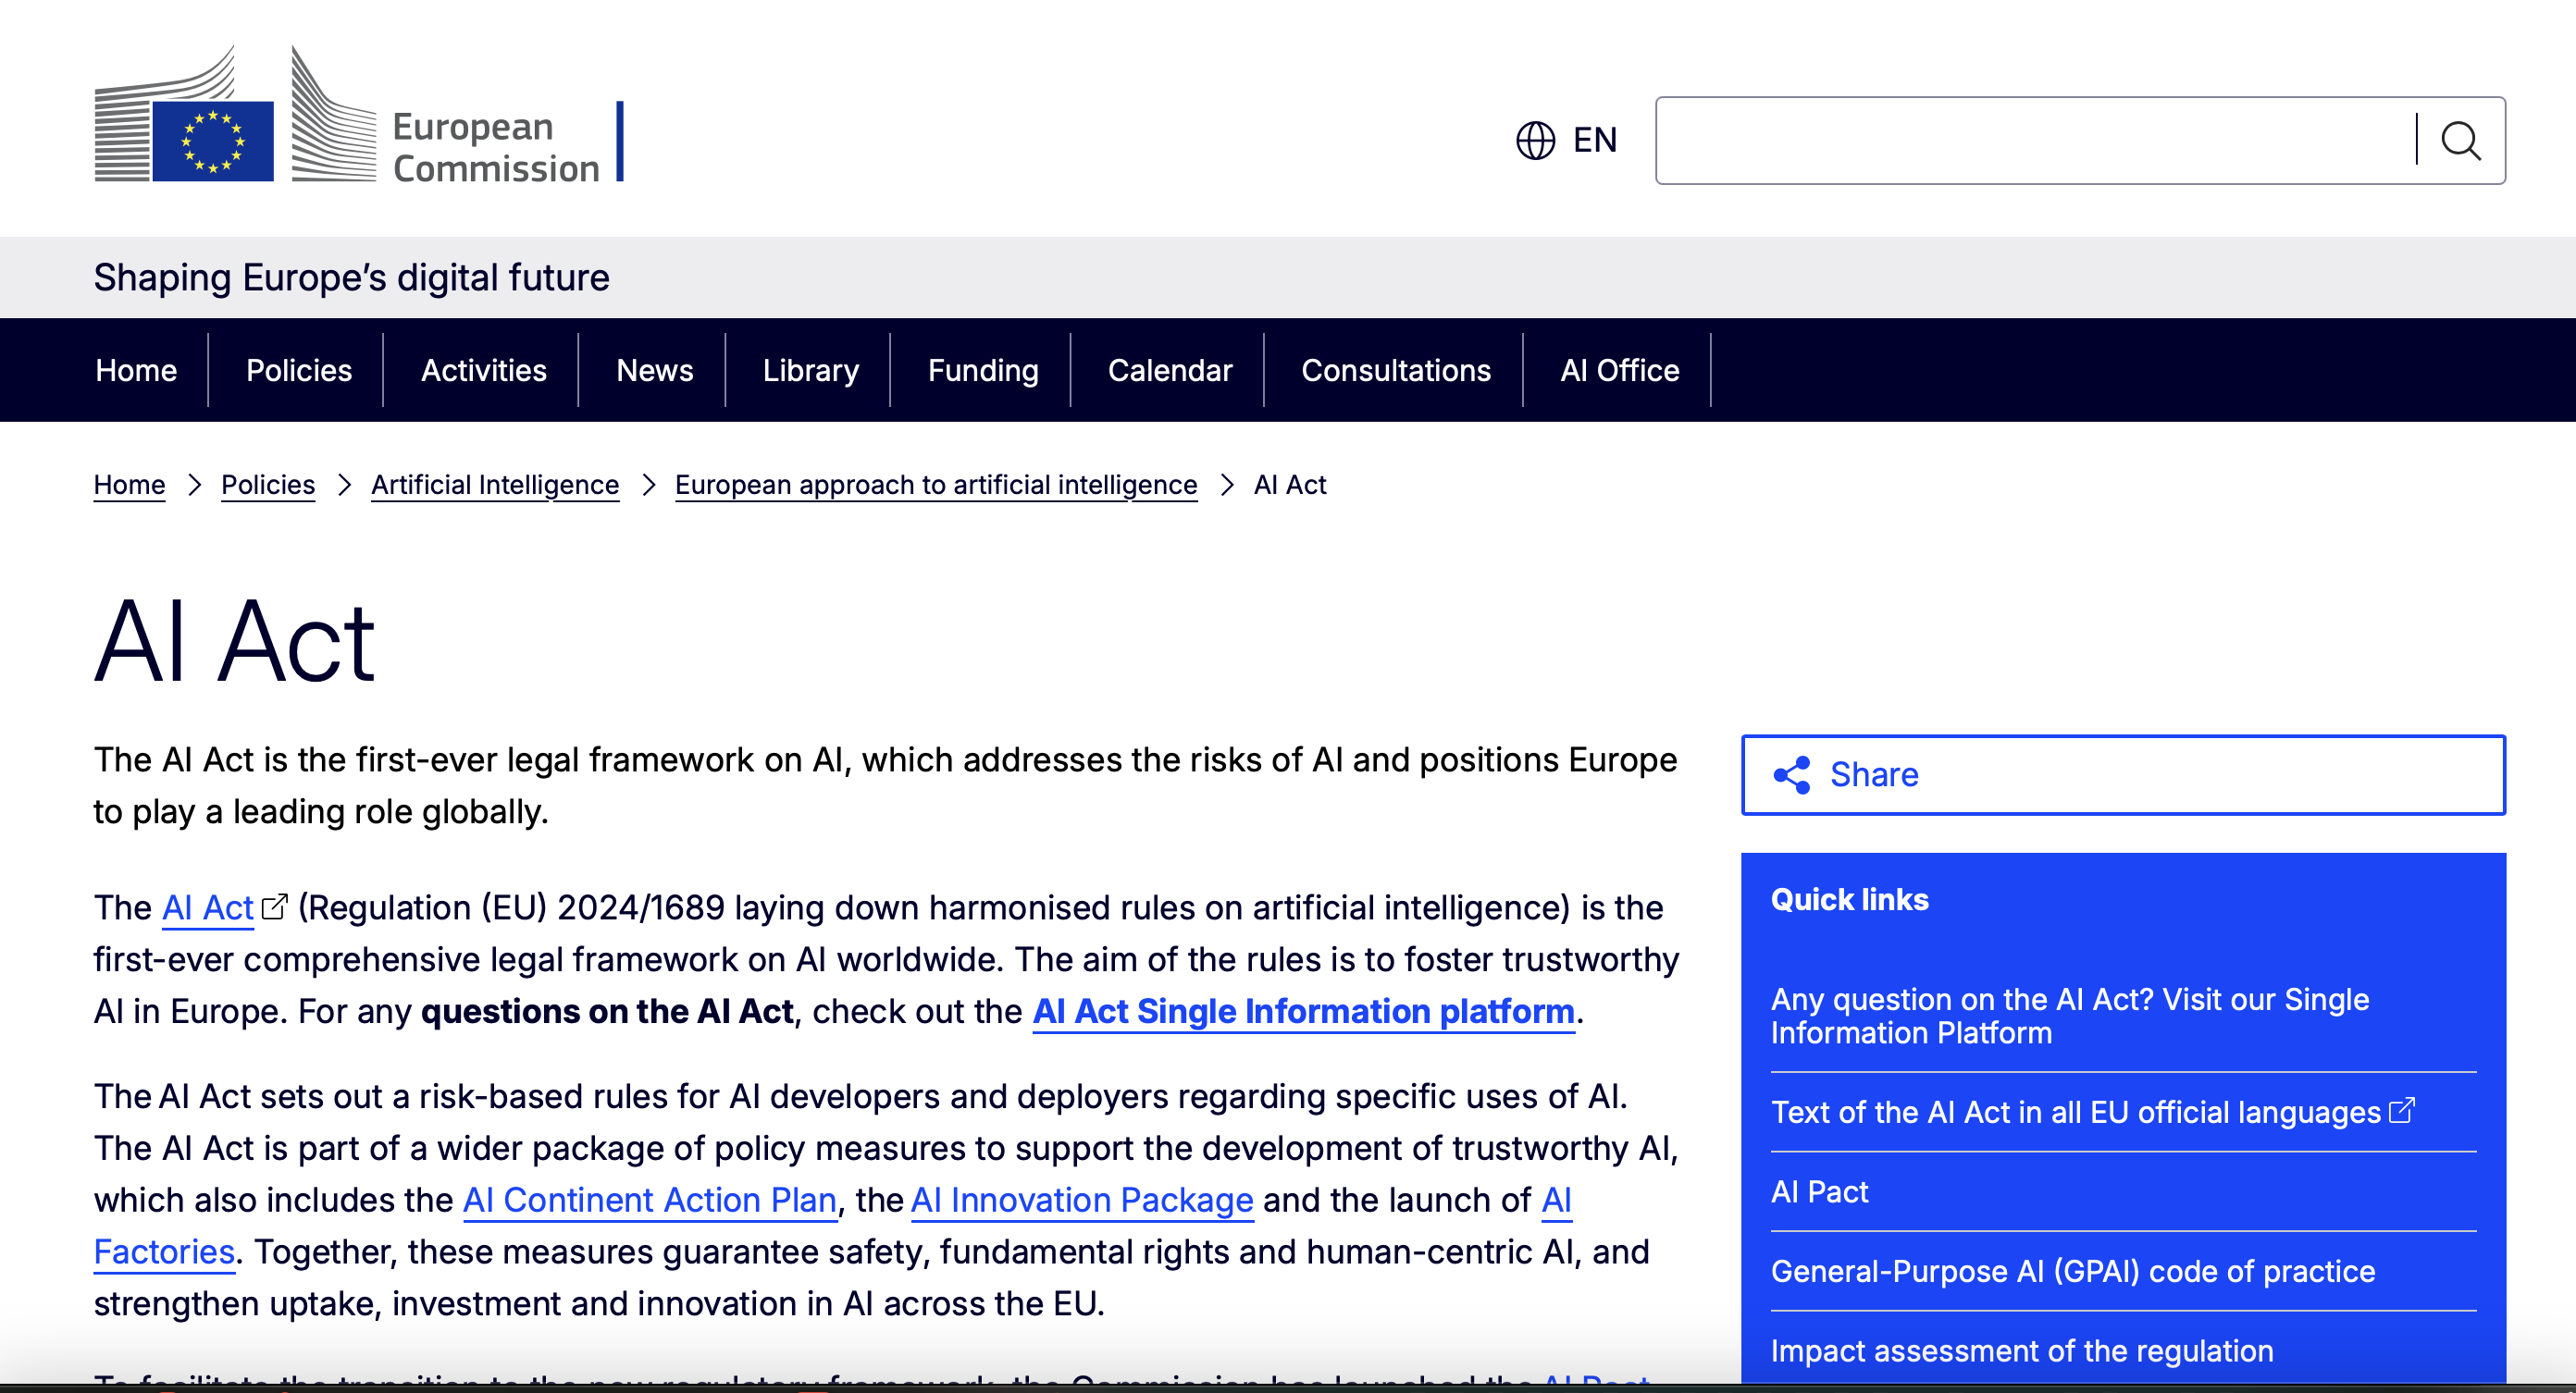Click external link icon beside AI Act link
This screenshot has height=1393, width=2576.
[x=274, y=907]
